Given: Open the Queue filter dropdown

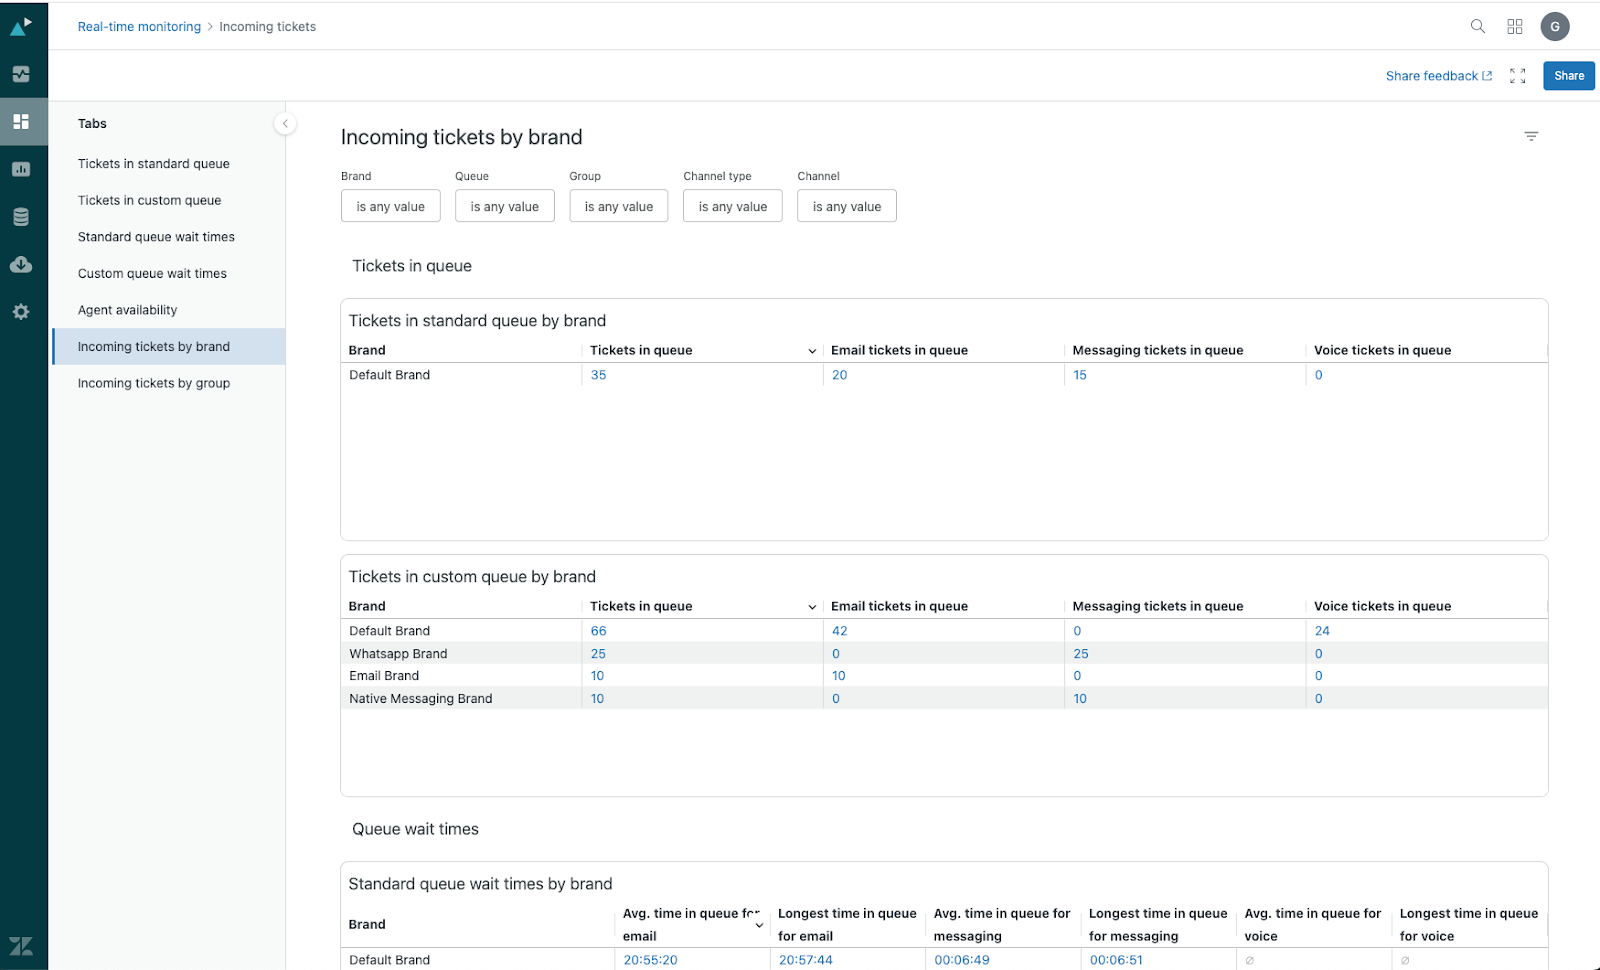Looking at the screenshot, I should [504, 206].
